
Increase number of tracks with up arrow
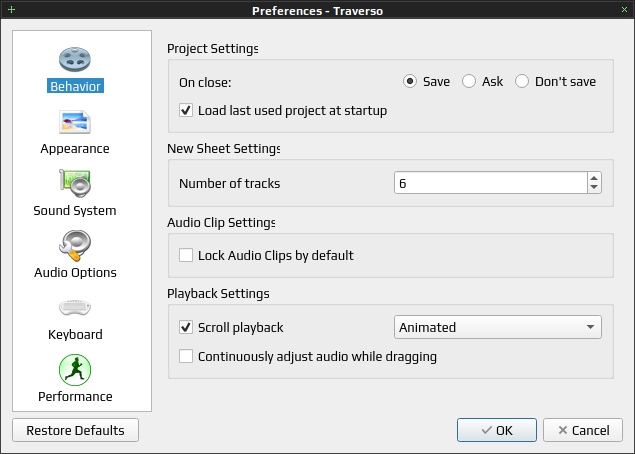tap(594, 178)
